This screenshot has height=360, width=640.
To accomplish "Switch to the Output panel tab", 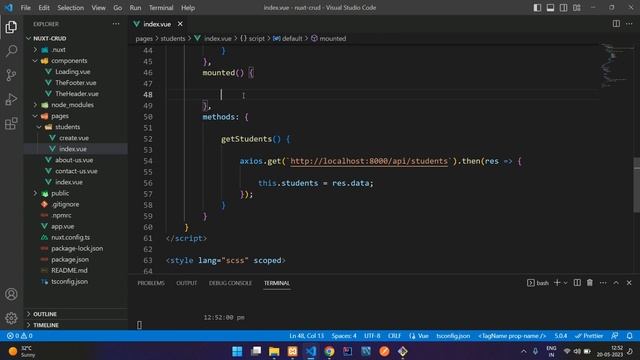I will pos(187,283).
